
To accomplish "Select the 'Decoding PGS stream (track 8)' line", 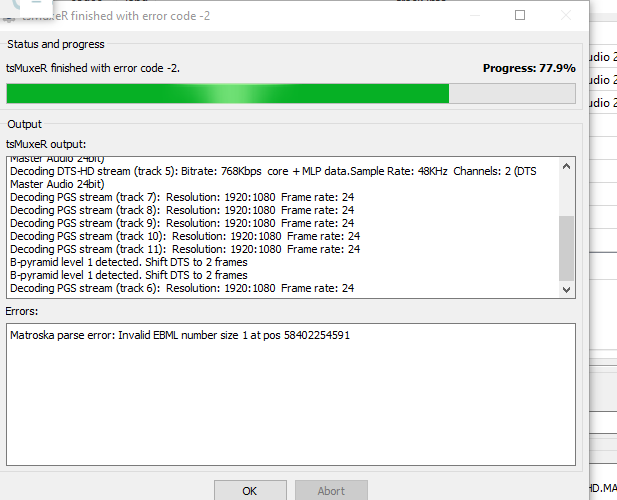I will pyautogui.click(x=182, y=210).
